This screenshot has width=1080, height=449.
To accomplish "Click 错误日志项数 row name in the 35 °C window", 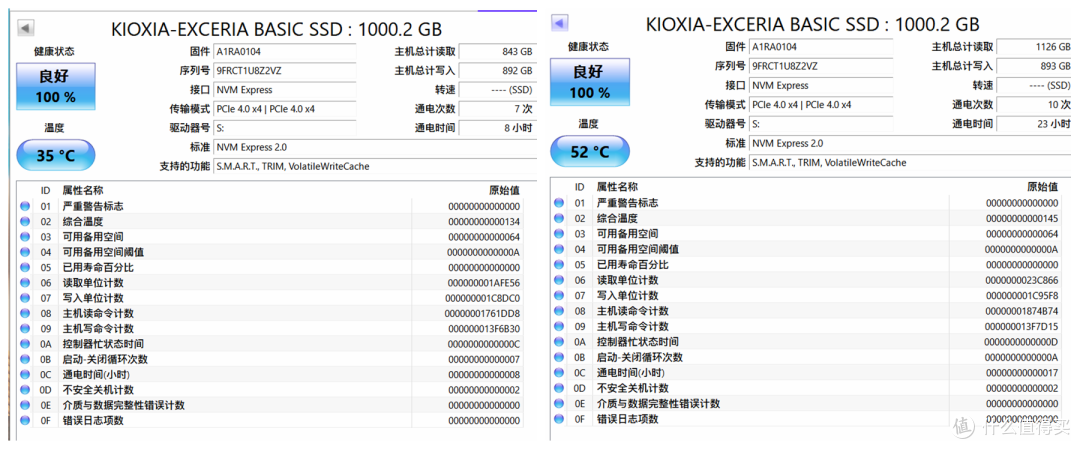I will click(93, 420).
